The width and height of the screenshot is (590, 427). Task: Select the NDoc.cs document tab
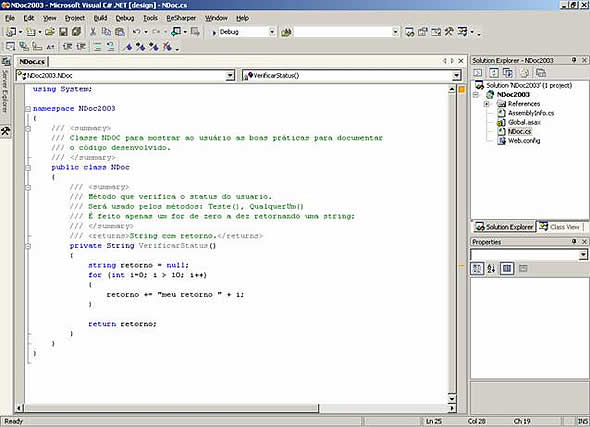point(32,62)
